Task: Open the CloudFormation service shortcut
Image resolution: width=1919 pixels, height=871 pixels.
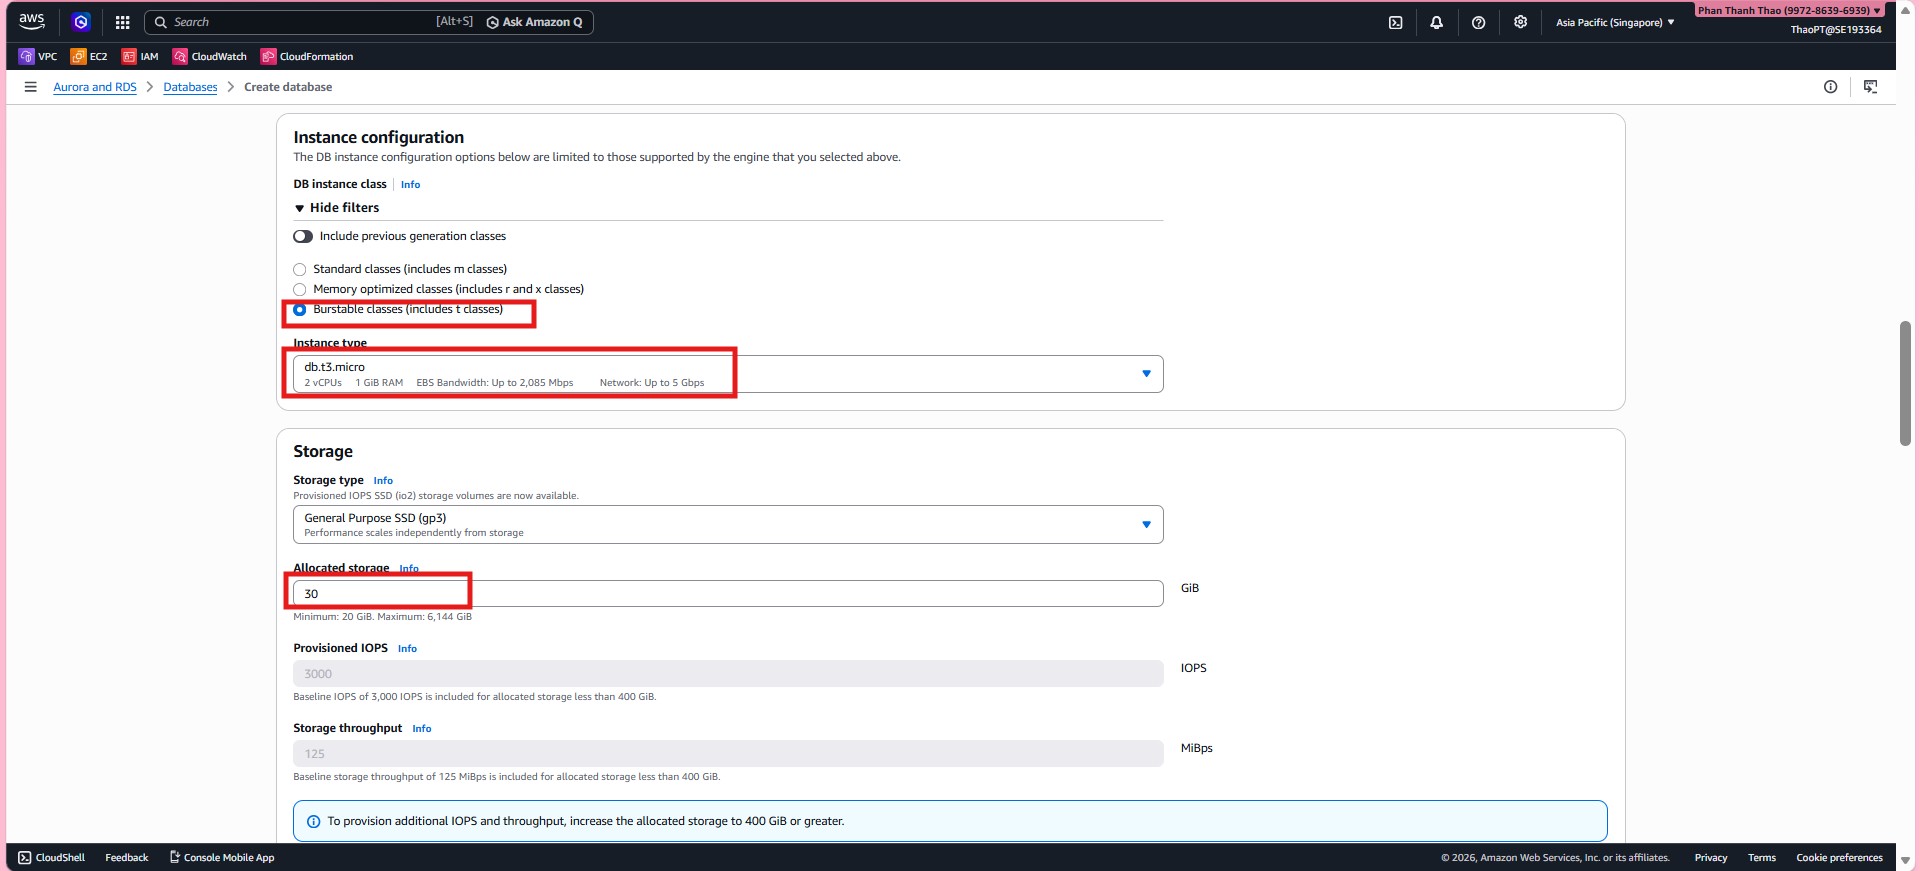Action: coord(307,56)
